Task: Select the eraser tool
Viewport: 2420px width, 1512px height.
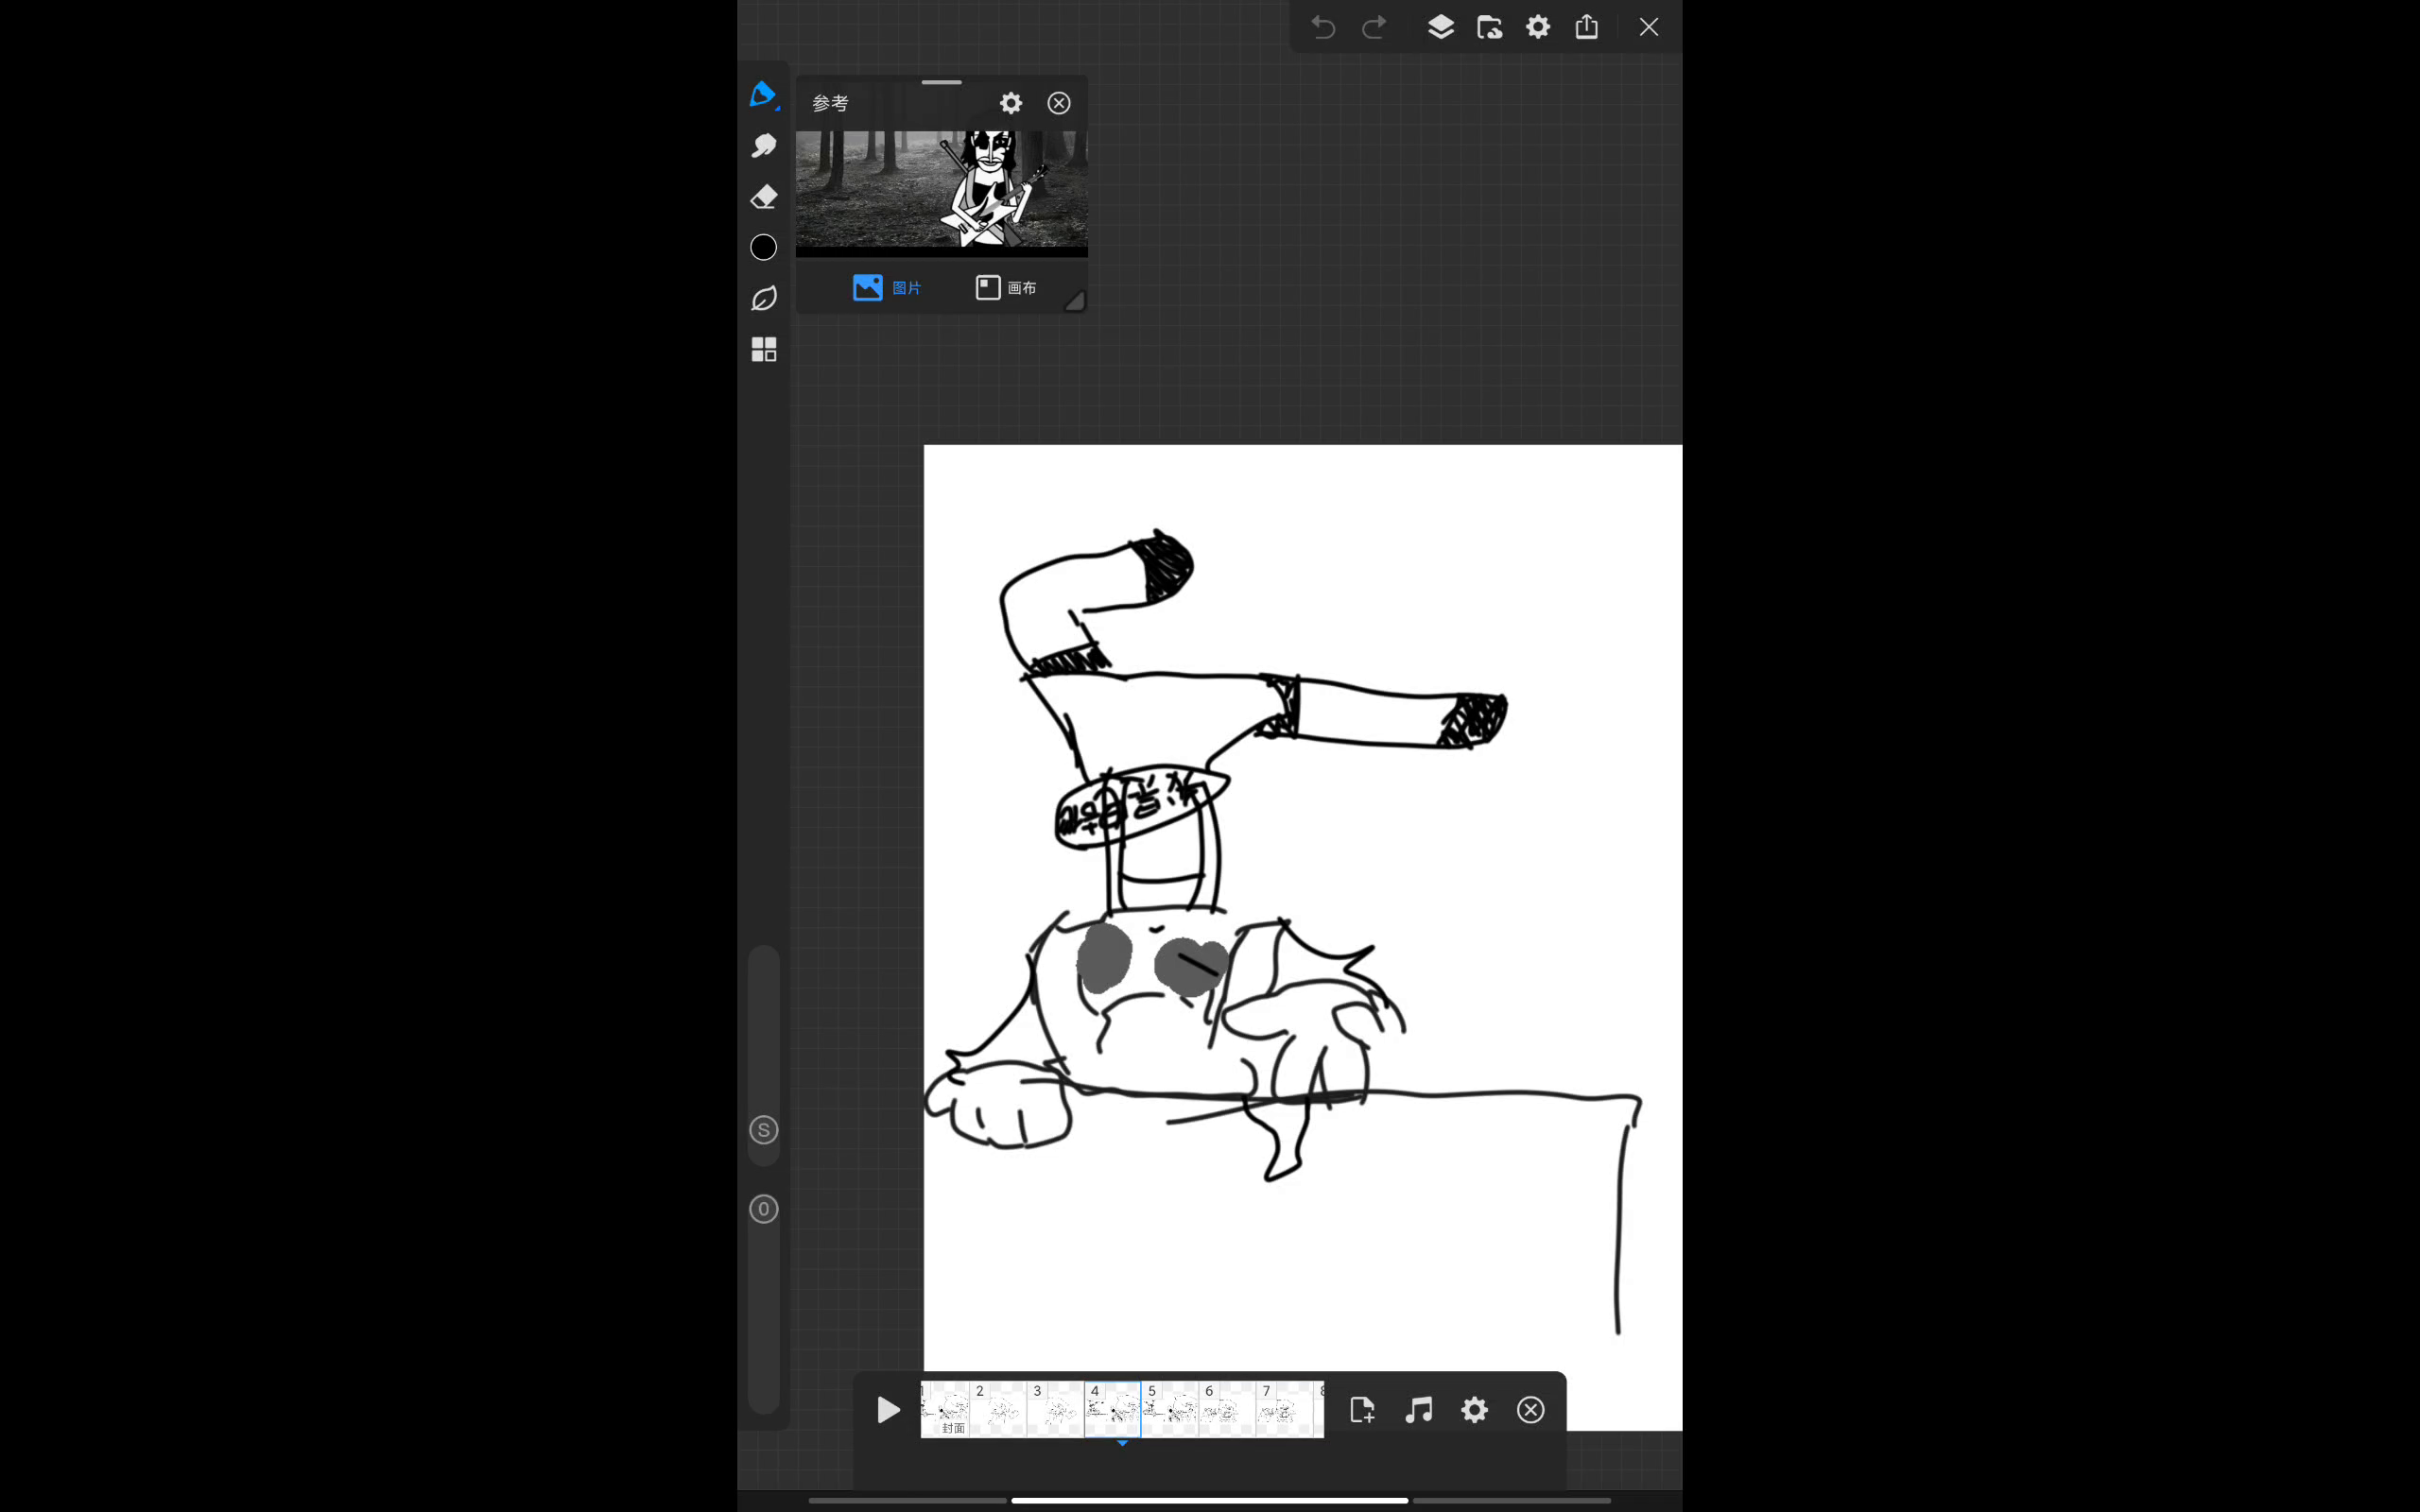Action: 764,197
